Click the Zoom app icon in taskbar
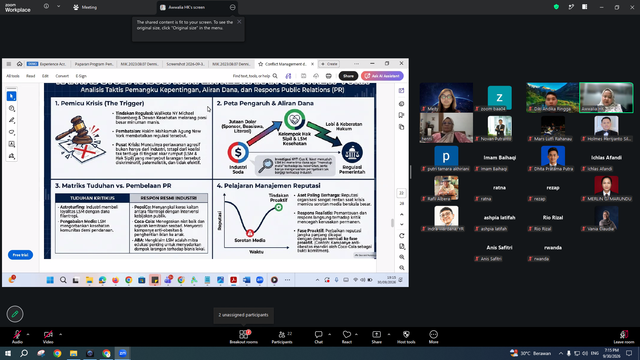 pyautogui.click(x=123, y=353)
